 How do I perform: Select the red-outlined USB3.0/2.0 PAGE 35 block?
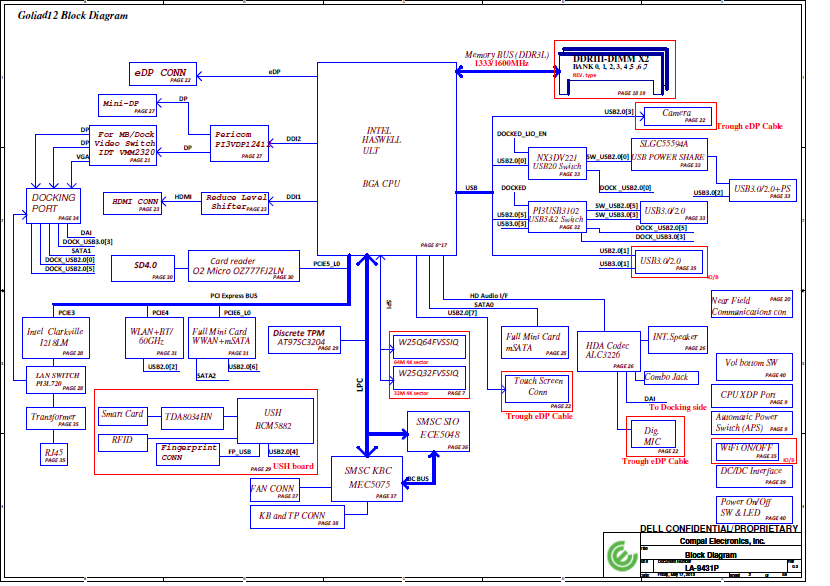click(x=669, y=262)
